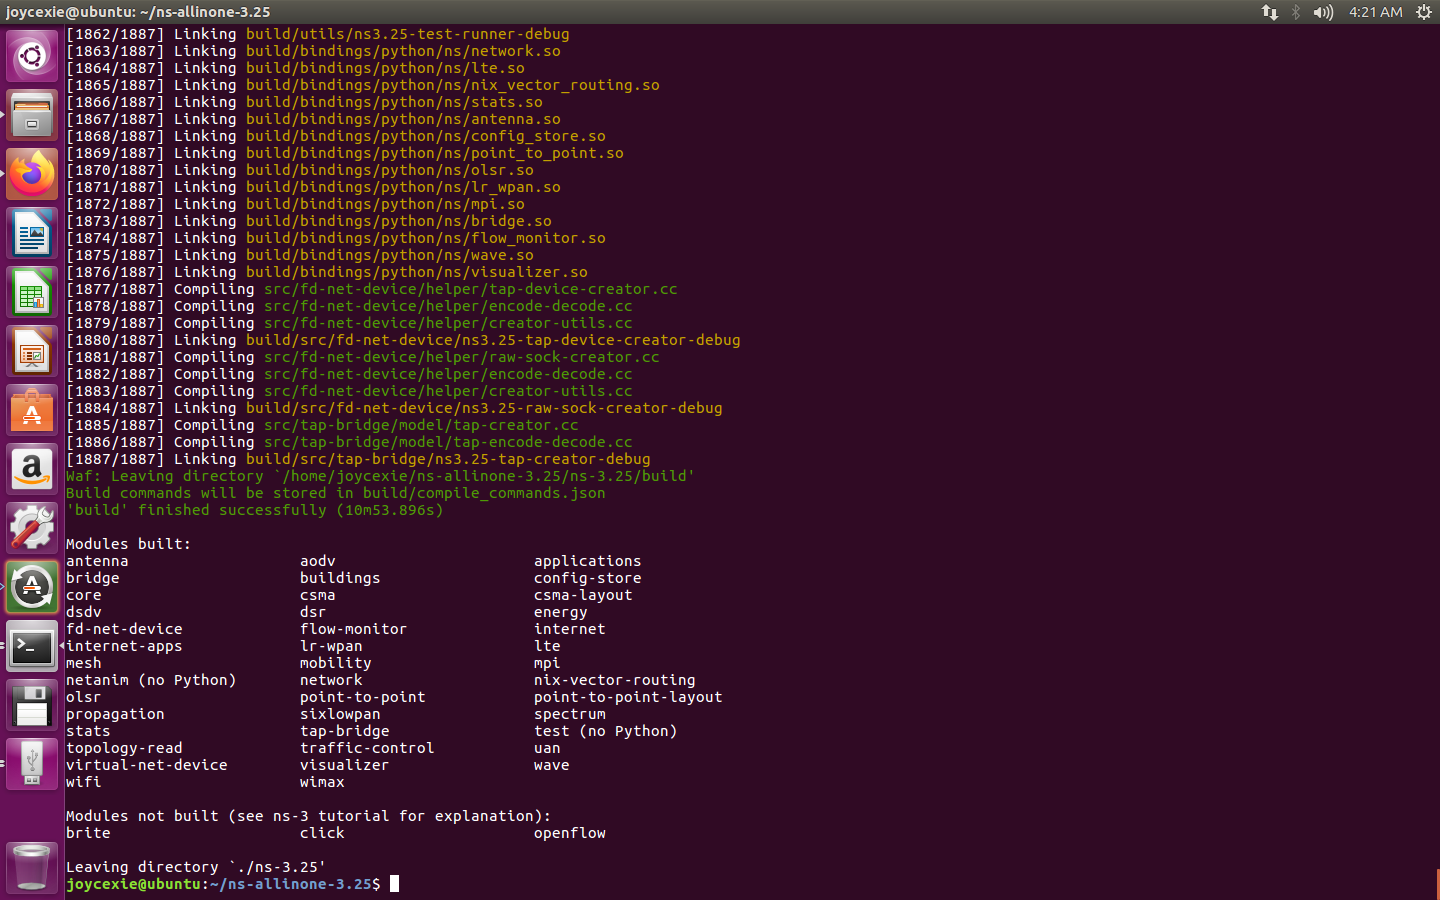Screen dimensions: 1440x900
Task: Click the compile_commands.json message line
Action: (335, 493)
